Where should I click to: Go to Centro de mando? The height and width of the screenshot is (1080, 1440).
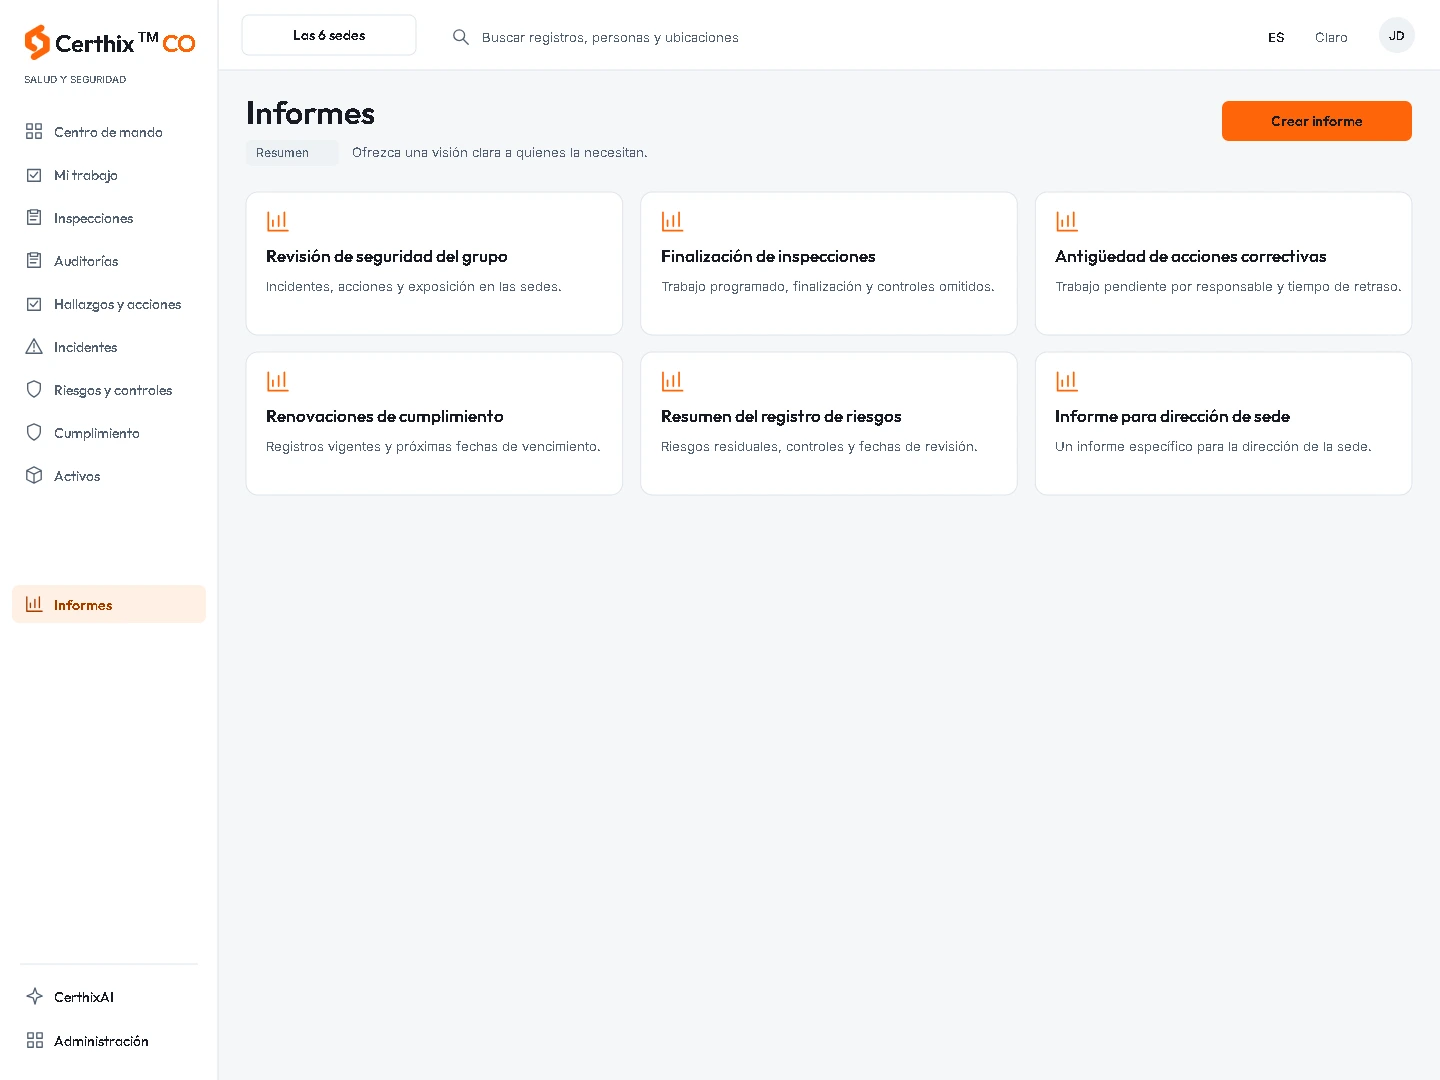(109, 132)
